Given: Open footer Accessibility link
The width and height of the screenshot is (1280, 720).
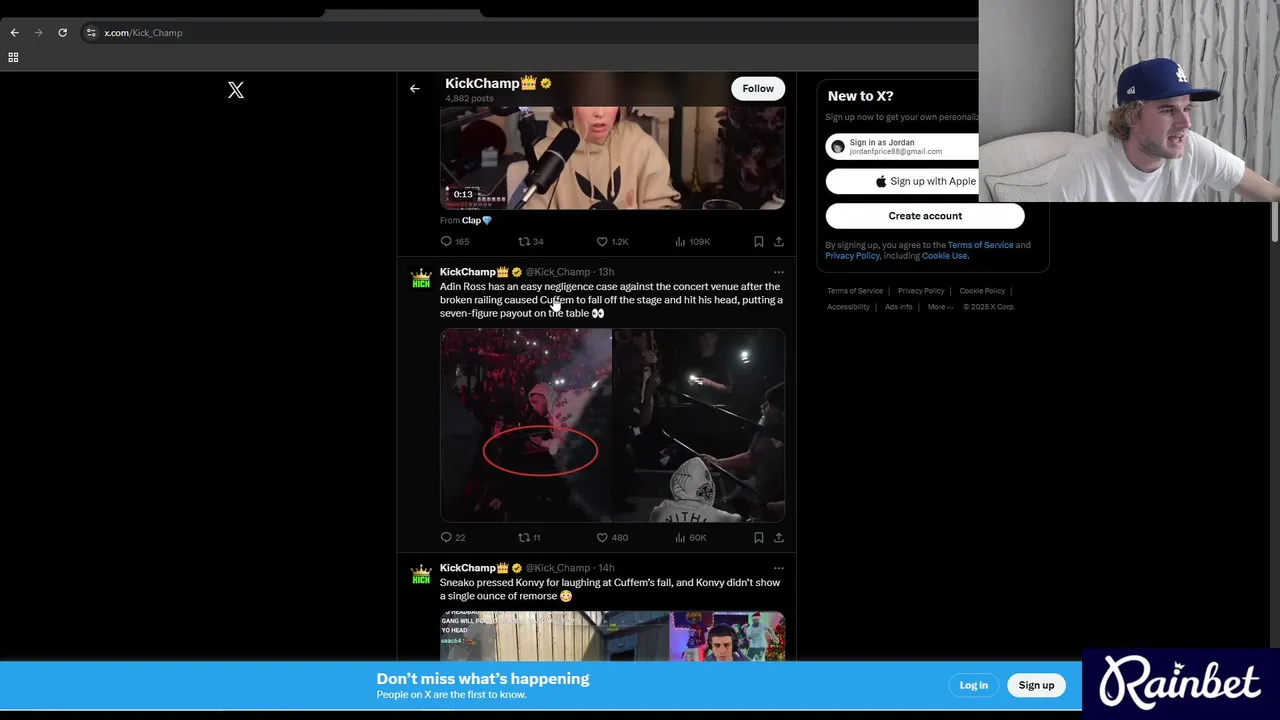Looking at the screenshot, I should pos(848,307).
